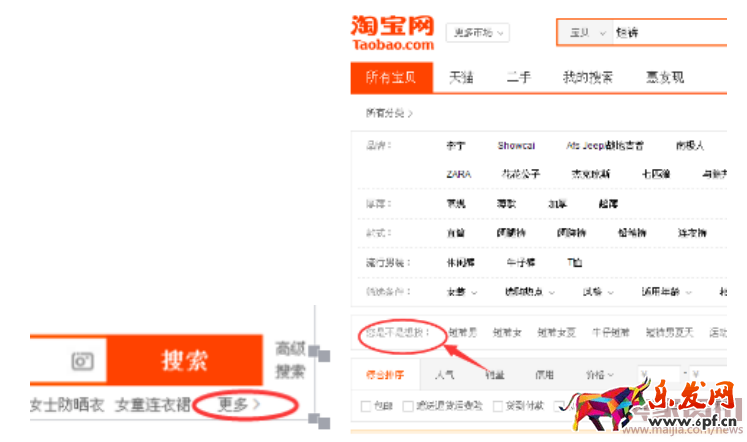747x442 pixels.
Task: Click suggested search 短裤男夏天
Action: pyautogui.click(x=669, y=332)
